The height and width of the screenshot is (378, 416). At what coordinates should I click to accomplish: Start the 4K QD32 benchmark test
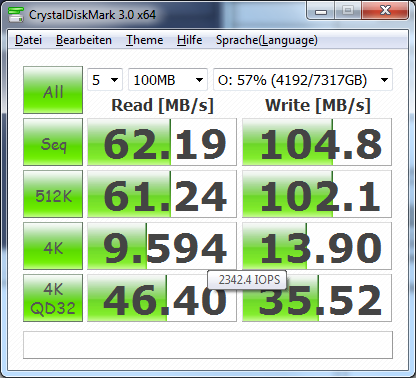click(x=53, y=298)
